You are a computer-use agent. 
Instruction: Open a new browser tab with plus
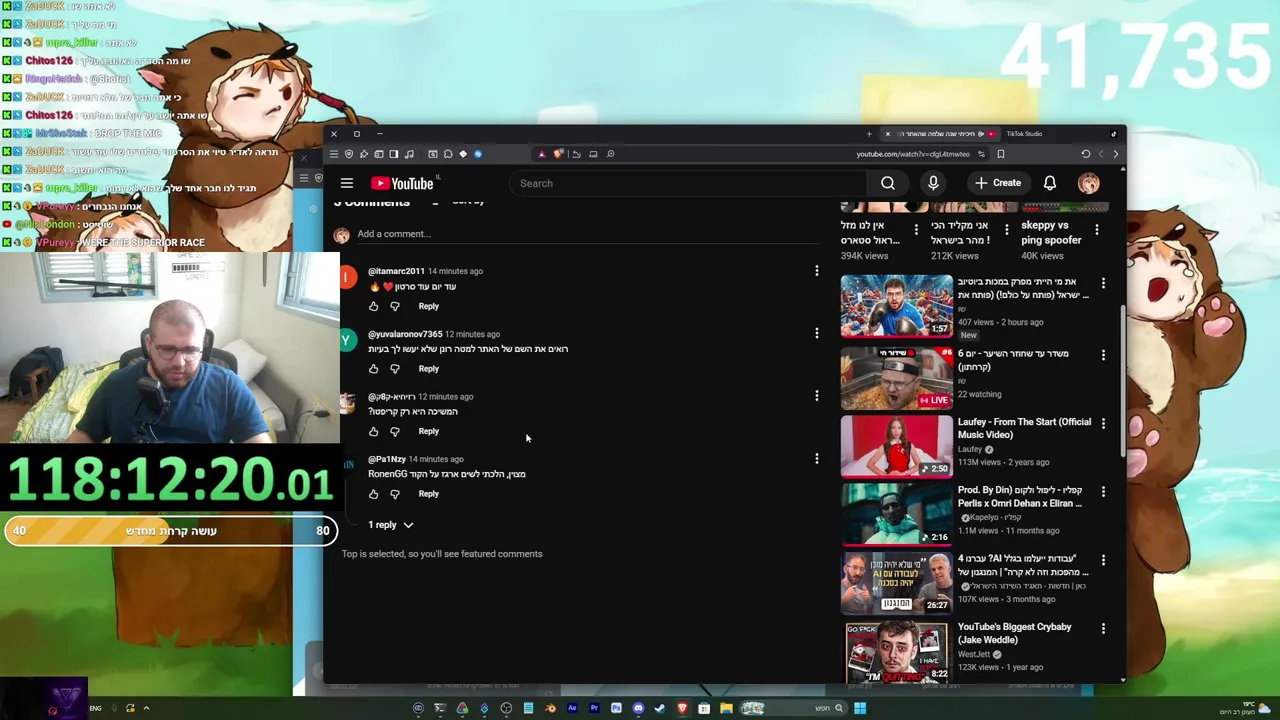click(x=869, y=134)
